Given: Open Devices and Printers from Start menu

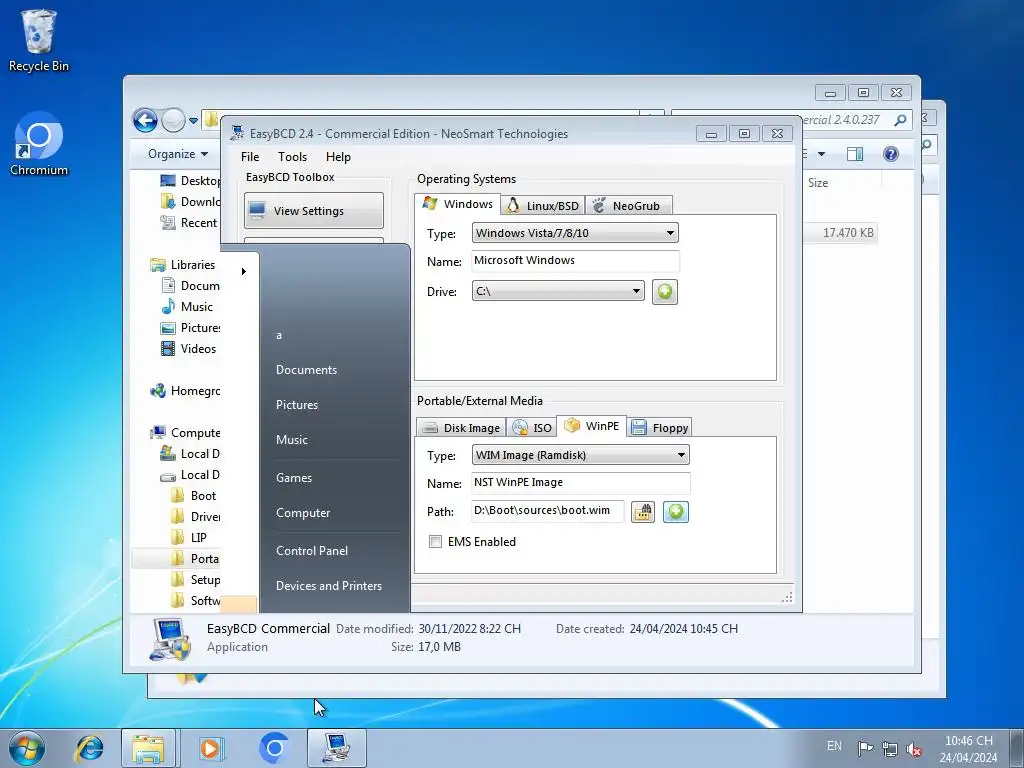Looking at the screenshot, I should [329, 586].
